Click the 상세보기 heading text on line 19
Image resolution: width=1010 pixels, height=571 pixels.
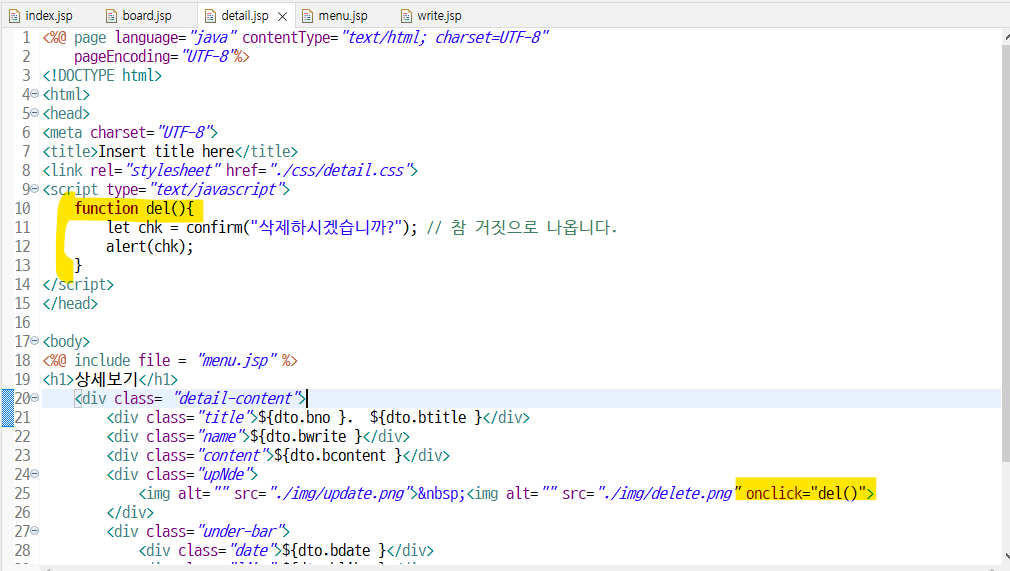pos(106,379)
